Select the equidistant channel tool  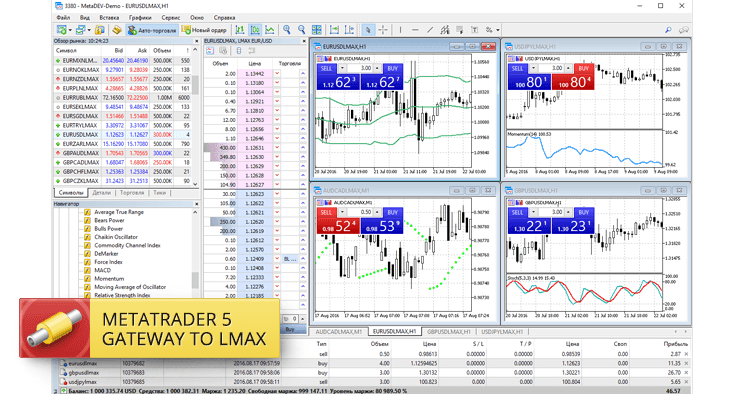click(445, 30)
